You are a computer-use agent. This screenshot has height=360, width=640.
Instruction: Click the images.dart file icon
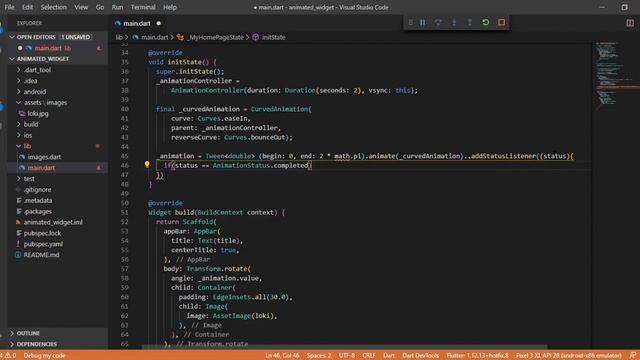pos(22,157)
